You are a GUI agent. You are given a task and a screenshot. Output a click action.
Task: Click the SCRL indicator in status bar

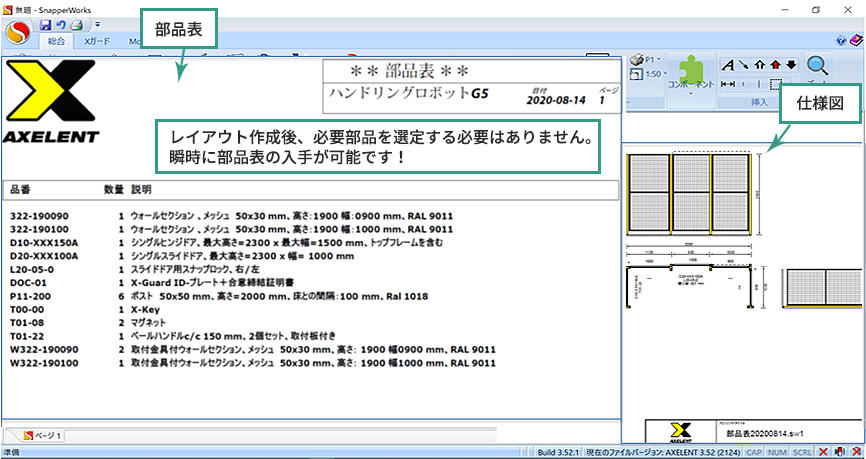pos(802,452)
